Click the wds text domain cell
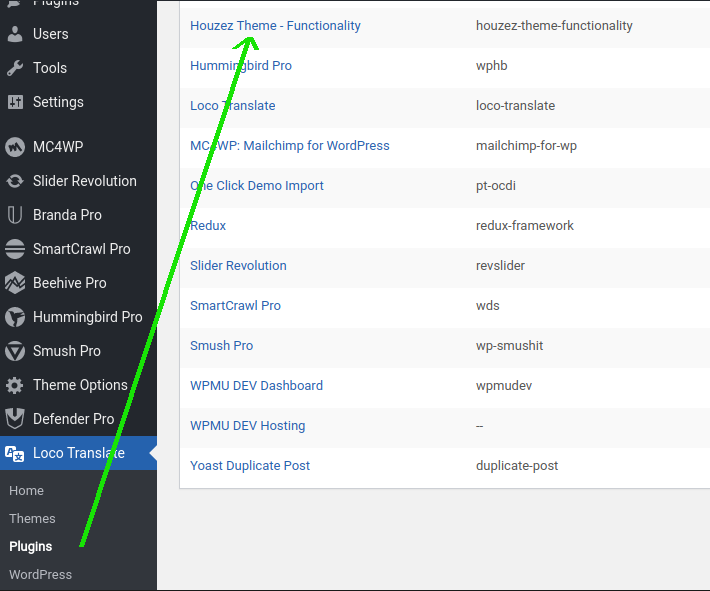710x591 pixels. (488, 306)
